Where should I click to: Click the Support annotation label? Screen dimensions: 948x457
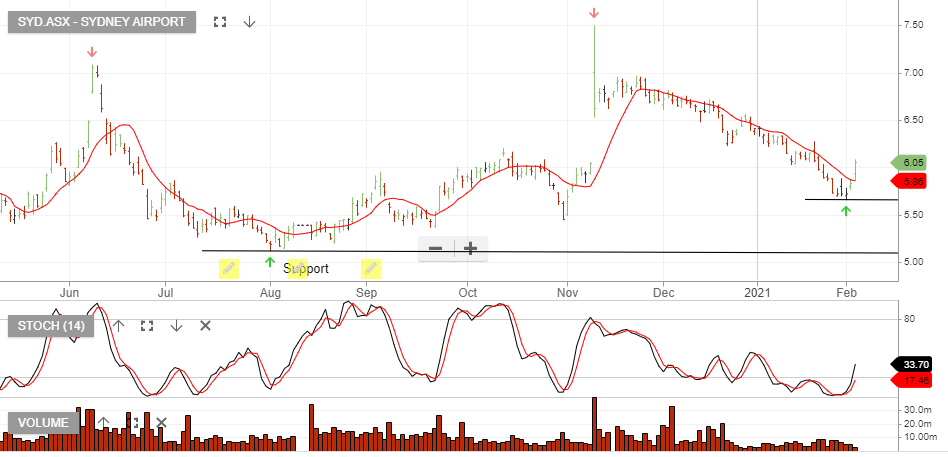pyautogui.click(x=306, y=268)
